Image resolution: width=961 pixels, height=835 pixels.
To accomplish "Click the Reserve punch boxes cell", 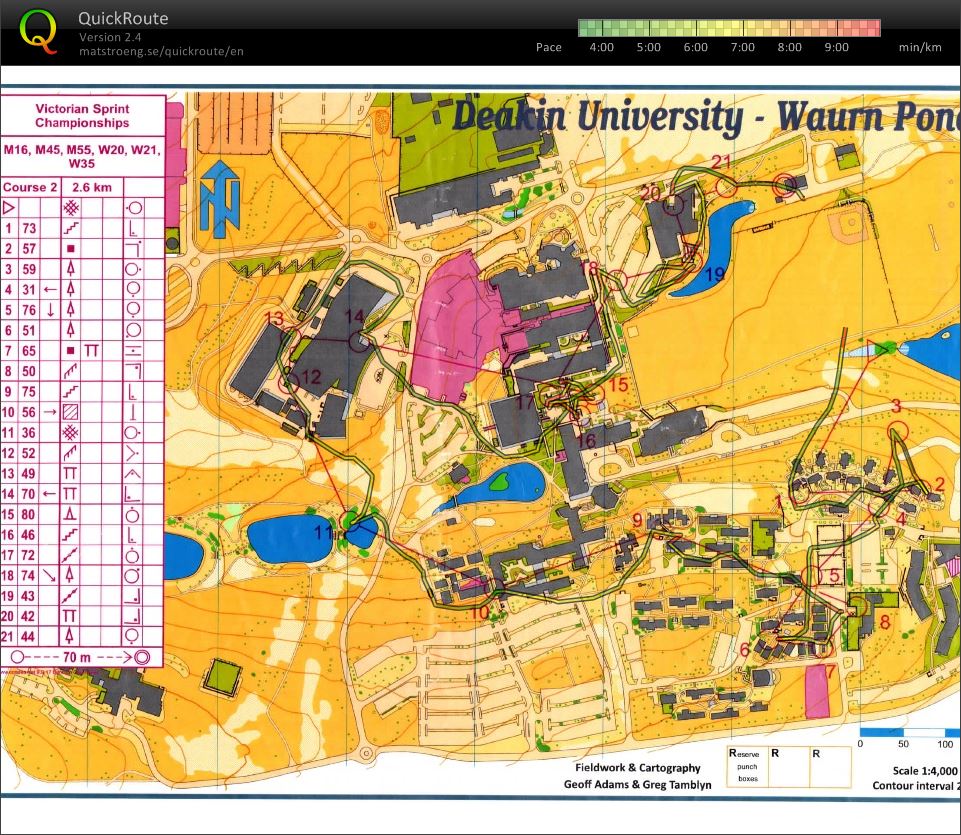I will [747, 765].
